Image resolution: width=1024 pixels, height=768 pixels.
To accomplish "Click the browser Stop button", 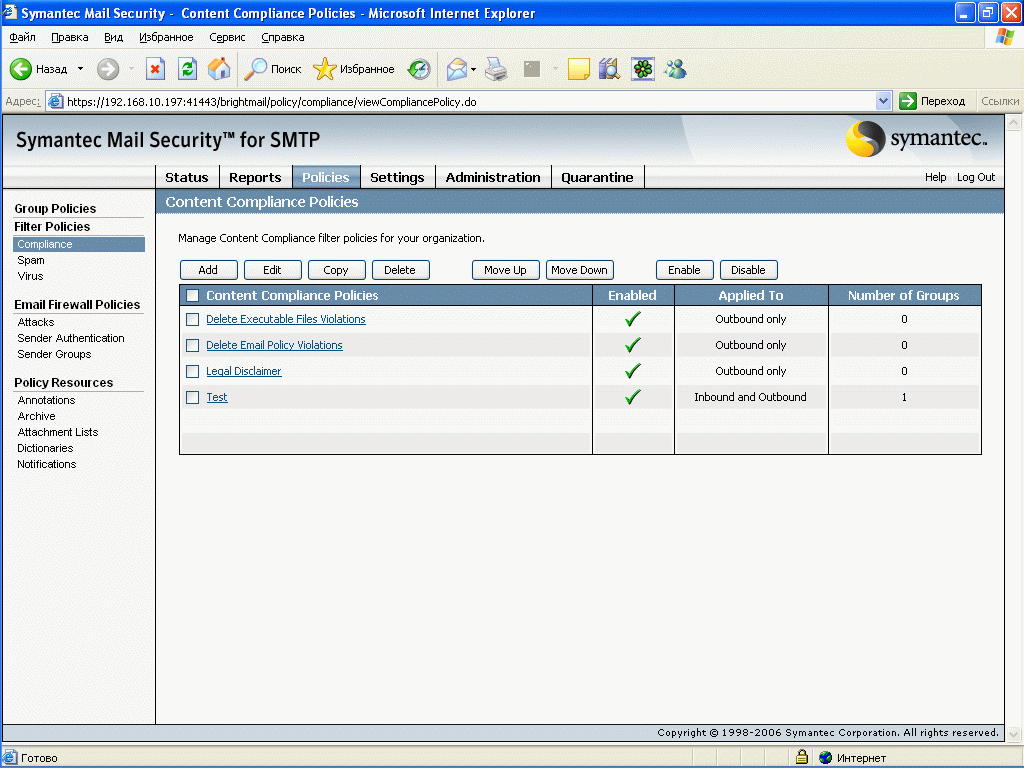I will [x=155, y=69].
